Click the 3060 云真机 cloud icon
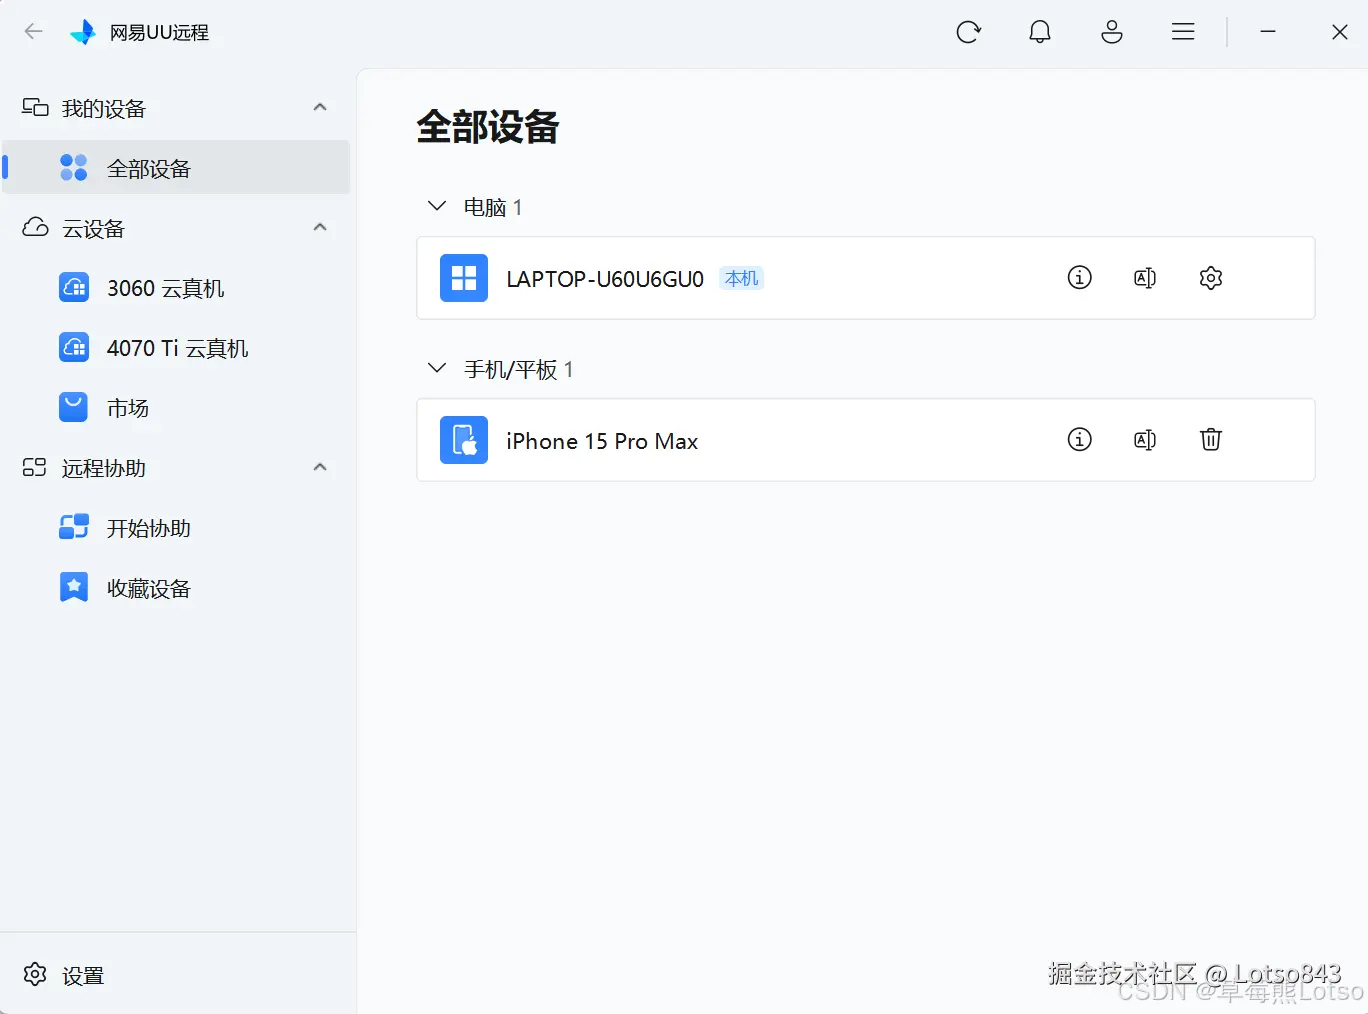 click(74, 288)
